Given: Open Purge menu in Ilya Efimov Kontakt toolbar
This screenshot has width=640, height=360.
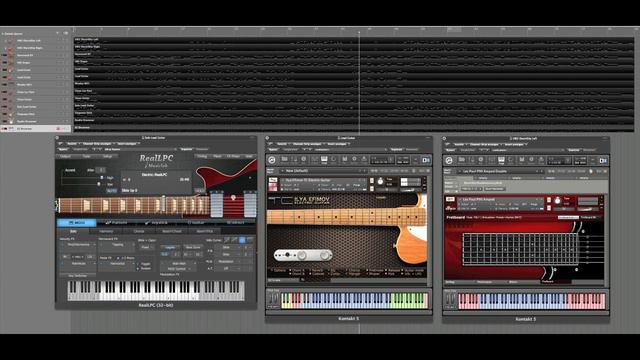Looking at the screenshot, I should (364, 160).
